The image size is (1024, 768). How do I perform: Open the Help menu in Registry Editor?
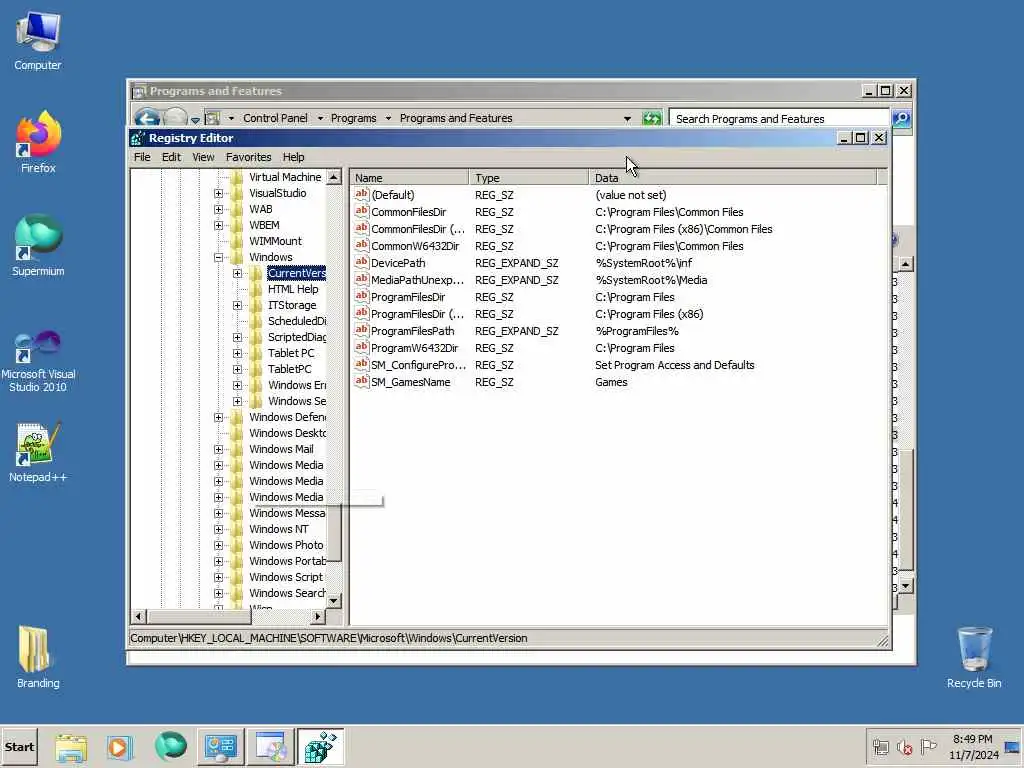(x=293, y=157)
